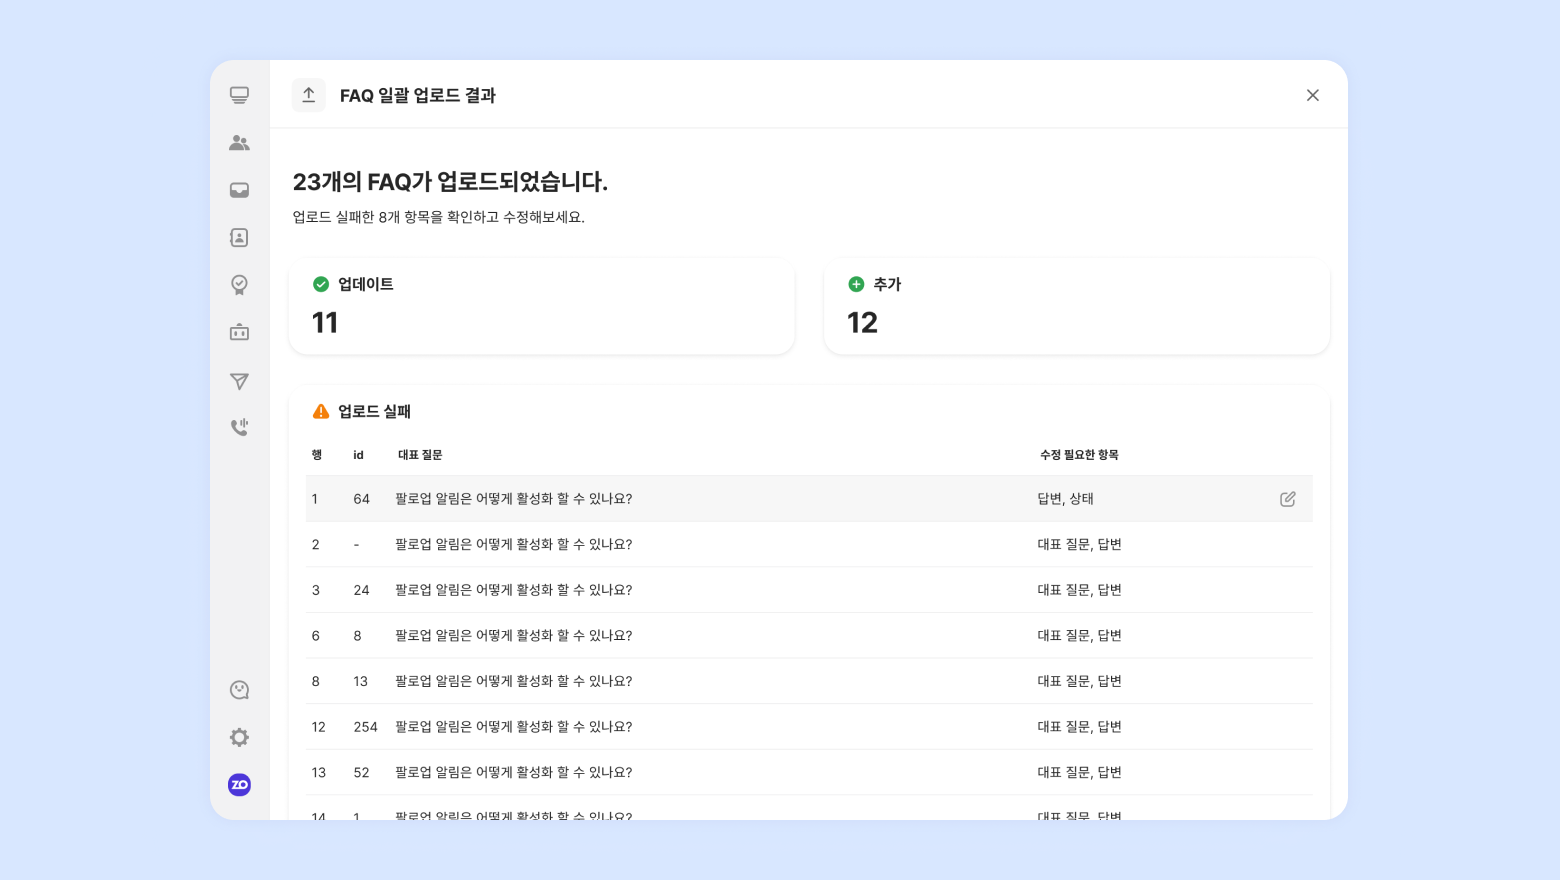Select the 업데이트 summary card showing 11

click(x=541, y=306)
